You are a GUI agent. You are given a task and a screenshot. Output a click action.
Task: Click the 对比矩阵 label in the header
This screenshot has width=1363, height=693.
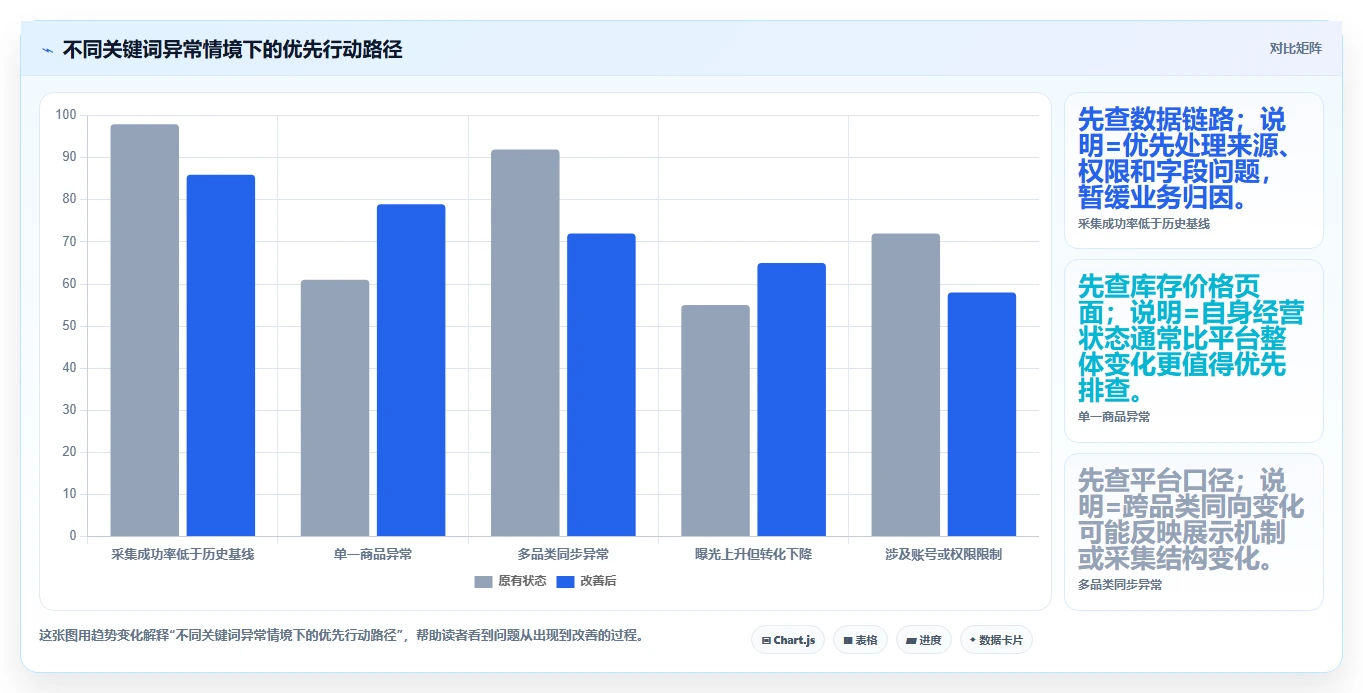click(1296, 48)
